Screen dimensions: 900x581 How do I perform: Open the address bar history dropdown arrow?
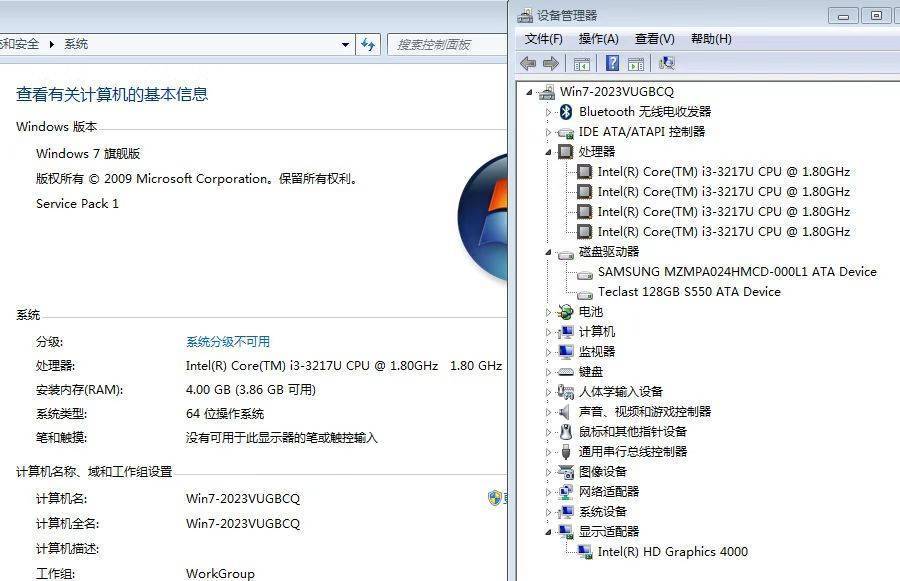[345, 44]
